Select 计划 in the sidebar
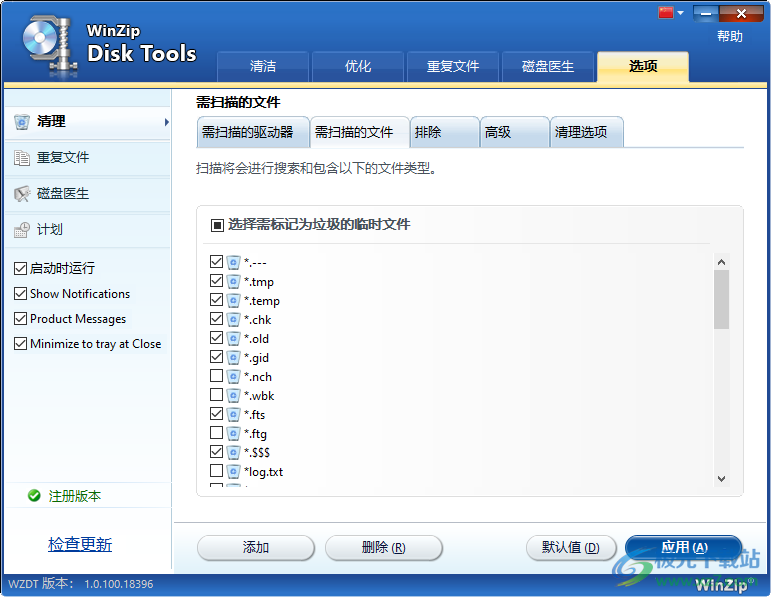Image resolution: width=771 pixels, height=597 pixels. click(88, 230)
